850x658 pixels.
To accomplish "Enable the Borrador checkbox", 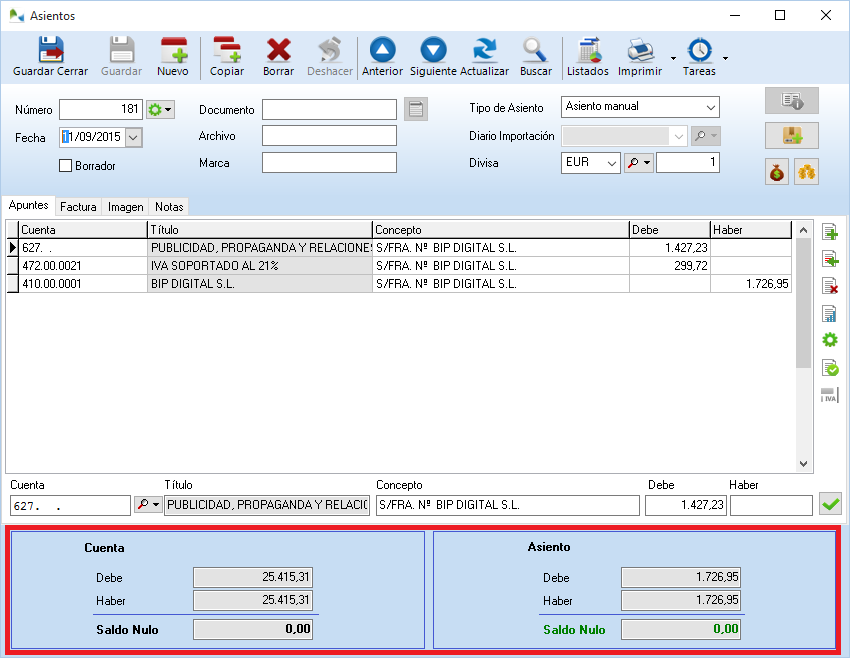I will (x=66, y=166).
